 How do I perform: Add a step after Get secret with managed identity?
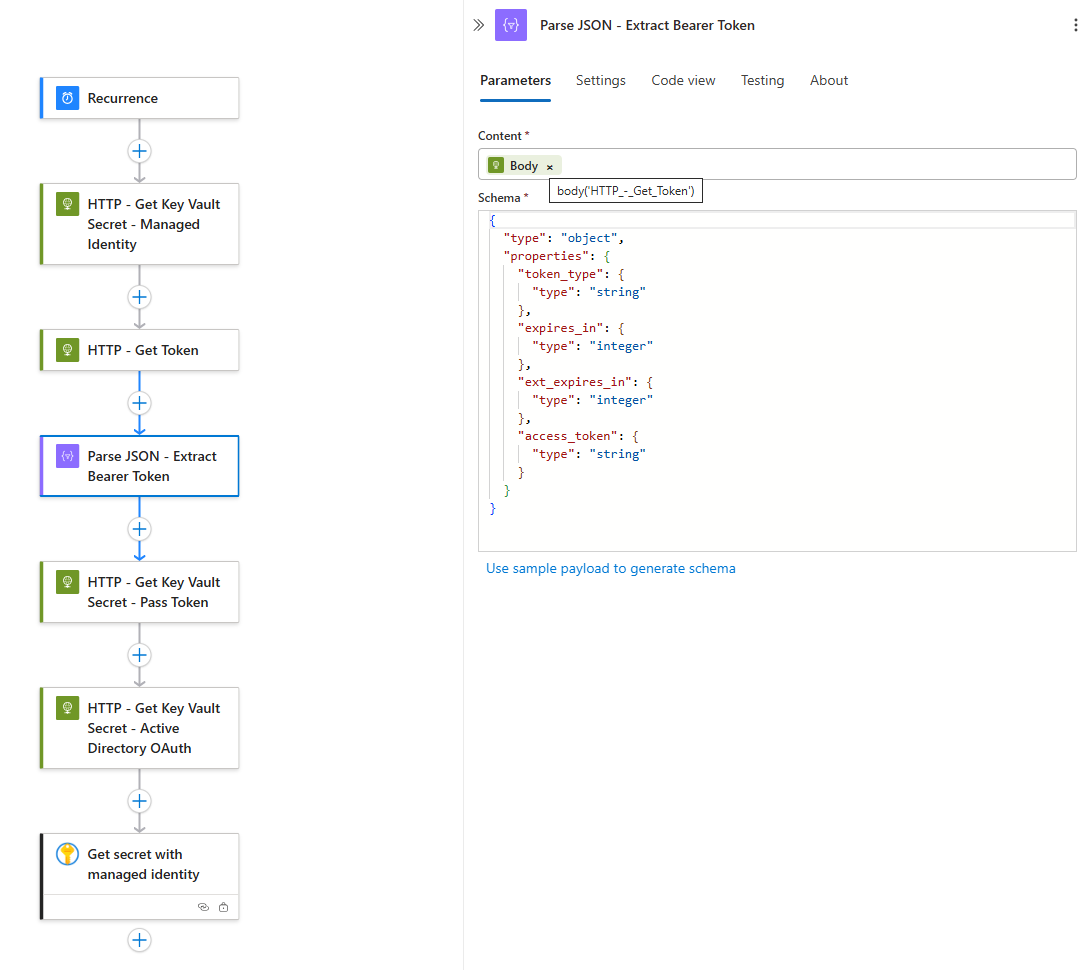(139, 940)
